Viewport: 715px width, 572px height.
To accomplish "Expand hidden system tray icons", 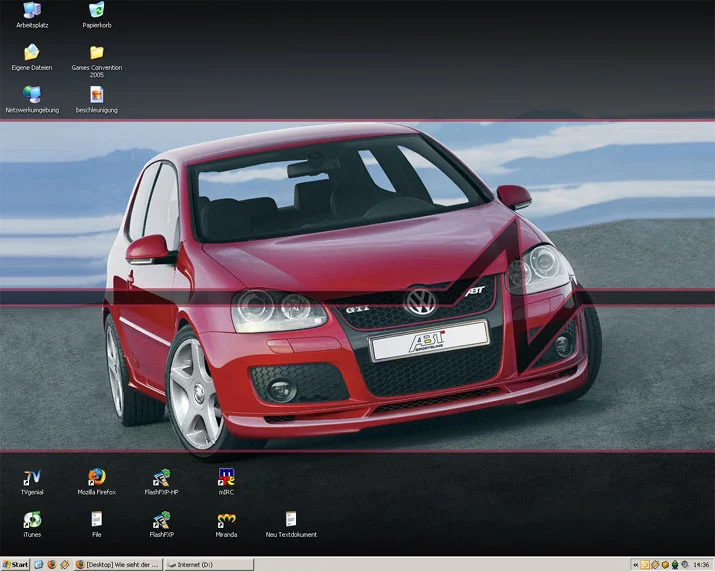I will (635, 564).
